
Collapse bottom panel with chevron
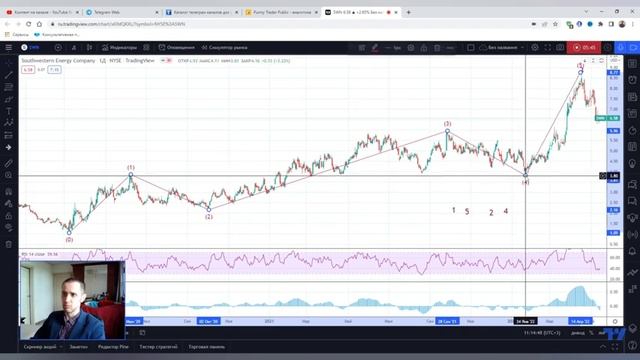pyautogui.click(x=603, y=347)
